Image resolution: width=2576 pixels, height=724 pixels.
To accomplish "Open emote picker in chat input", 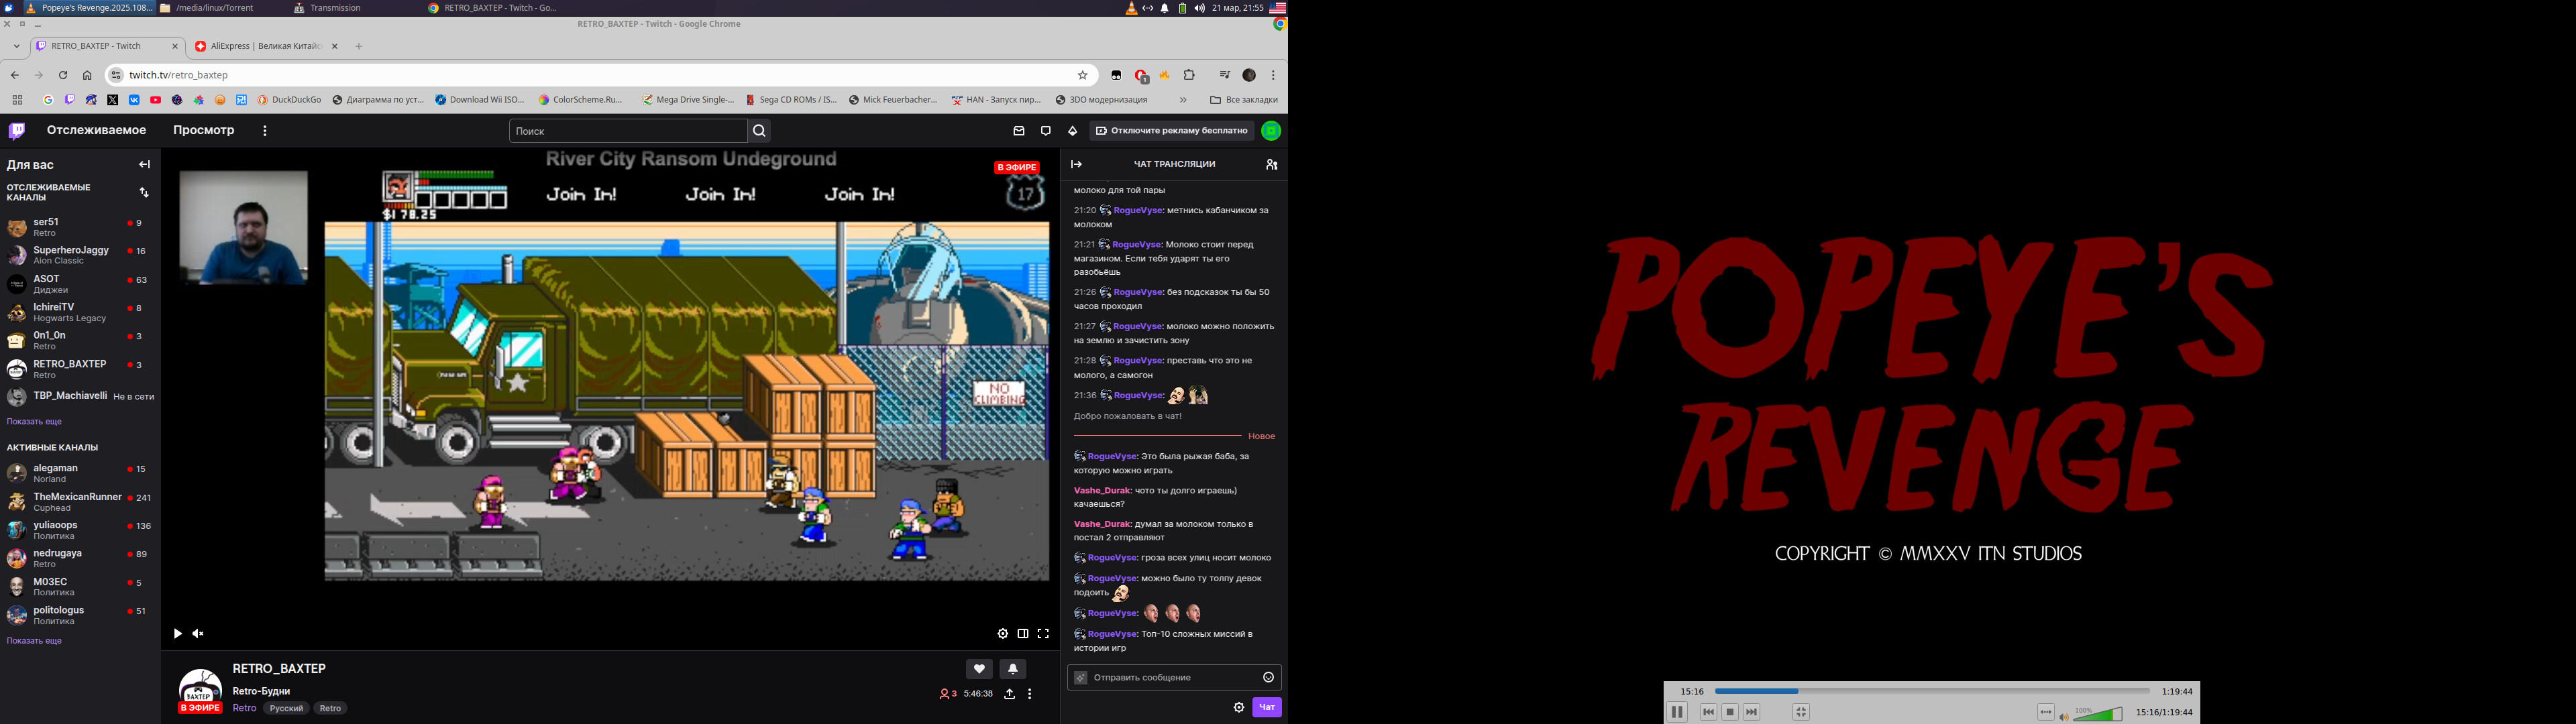I will pyautogui.click(x=1268, y=677).
